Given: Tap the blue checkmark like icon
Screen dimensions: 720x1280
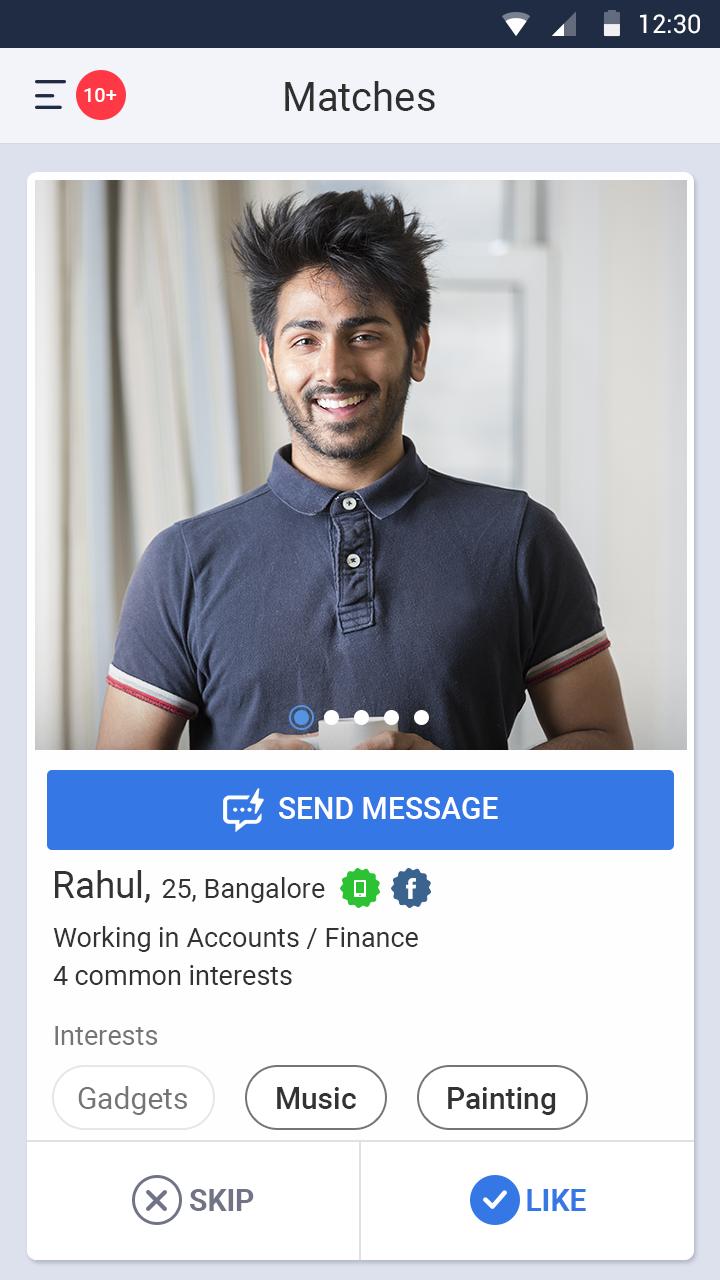Looking at the screenshot, I should click(495, 1200).
